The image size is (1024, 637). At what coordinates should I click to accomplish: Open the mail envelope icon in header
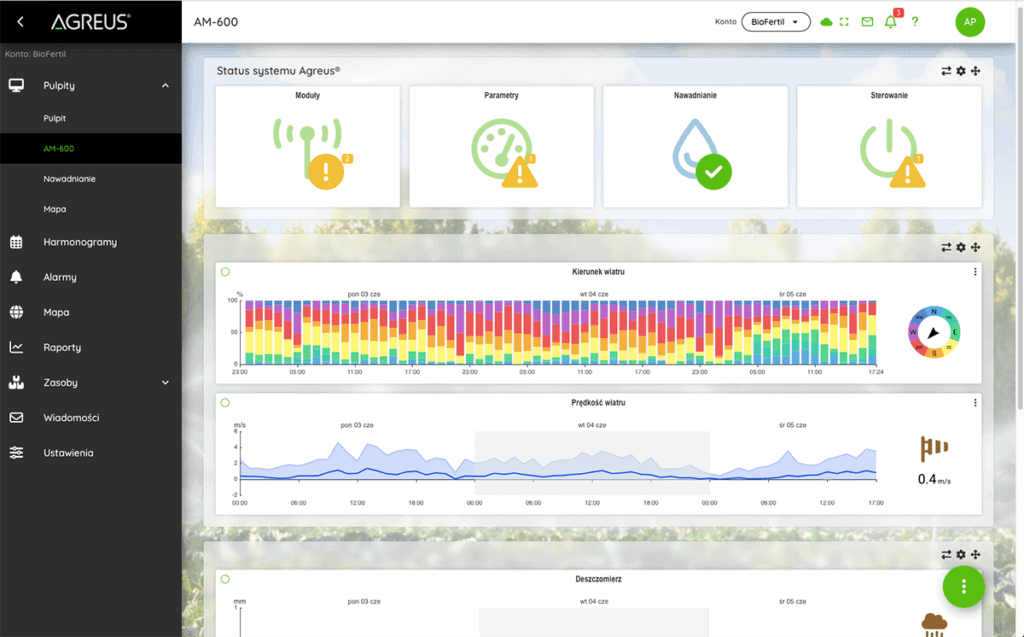[x=867, y=22]
